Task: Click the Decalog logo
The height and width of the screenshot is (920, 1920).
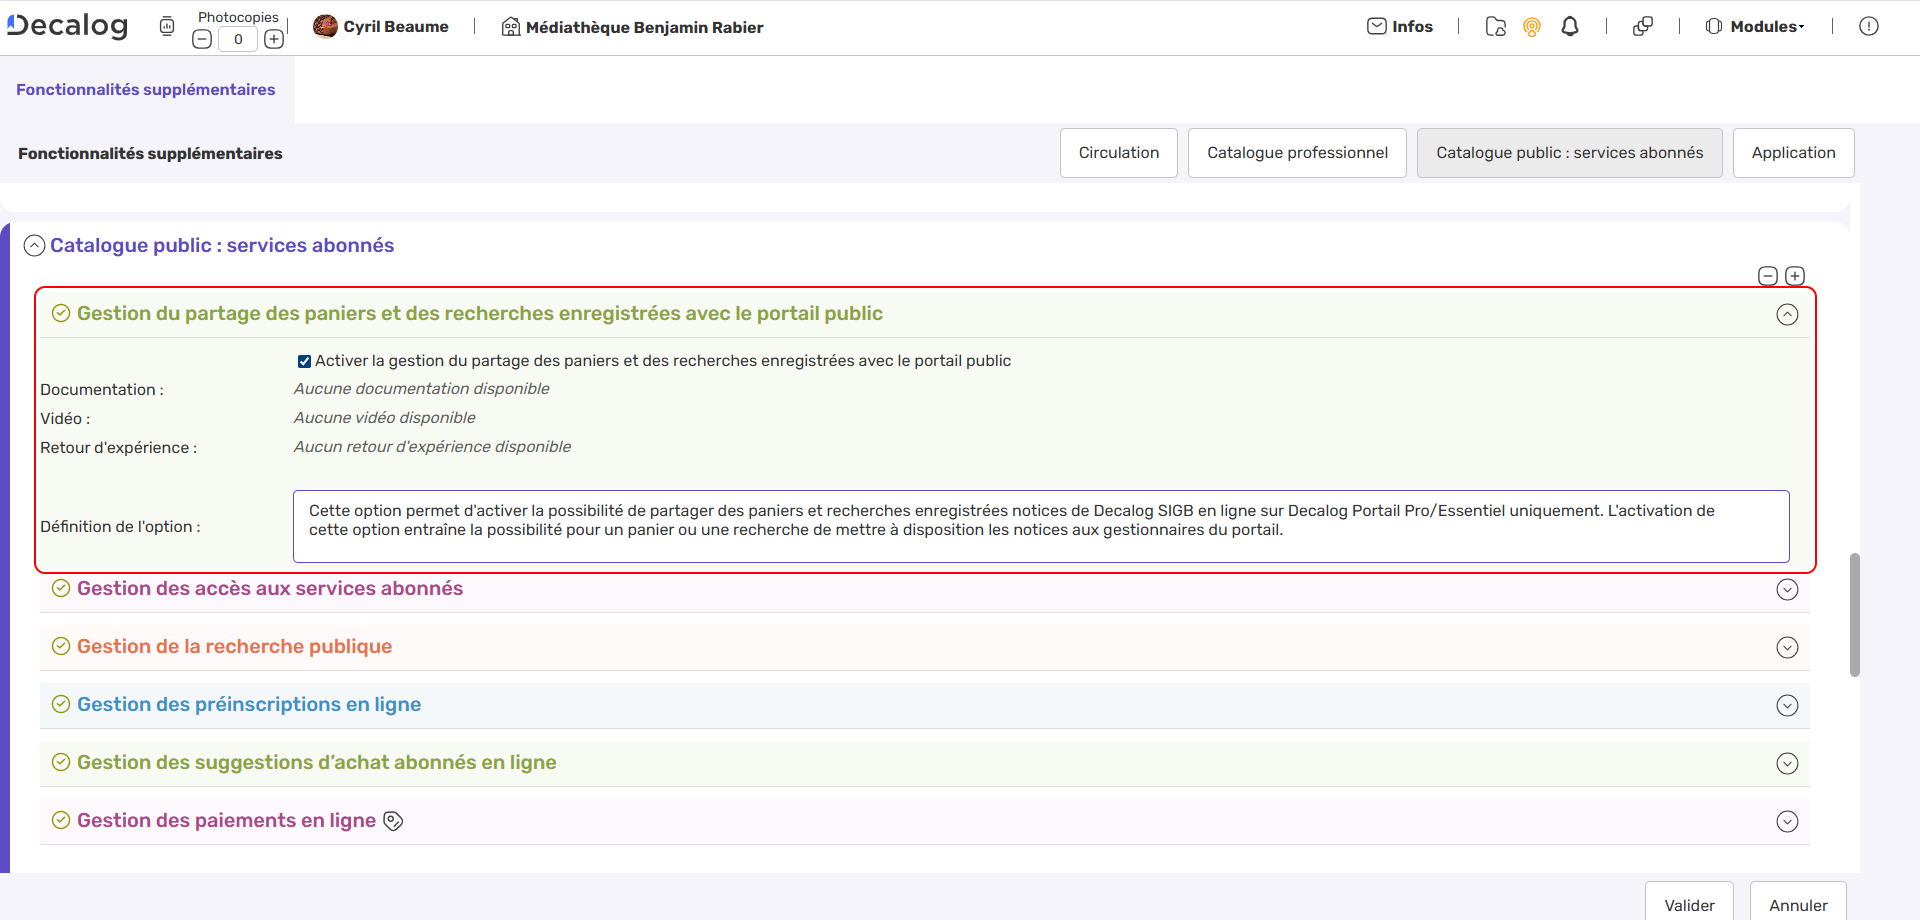Action: [66, 25]
